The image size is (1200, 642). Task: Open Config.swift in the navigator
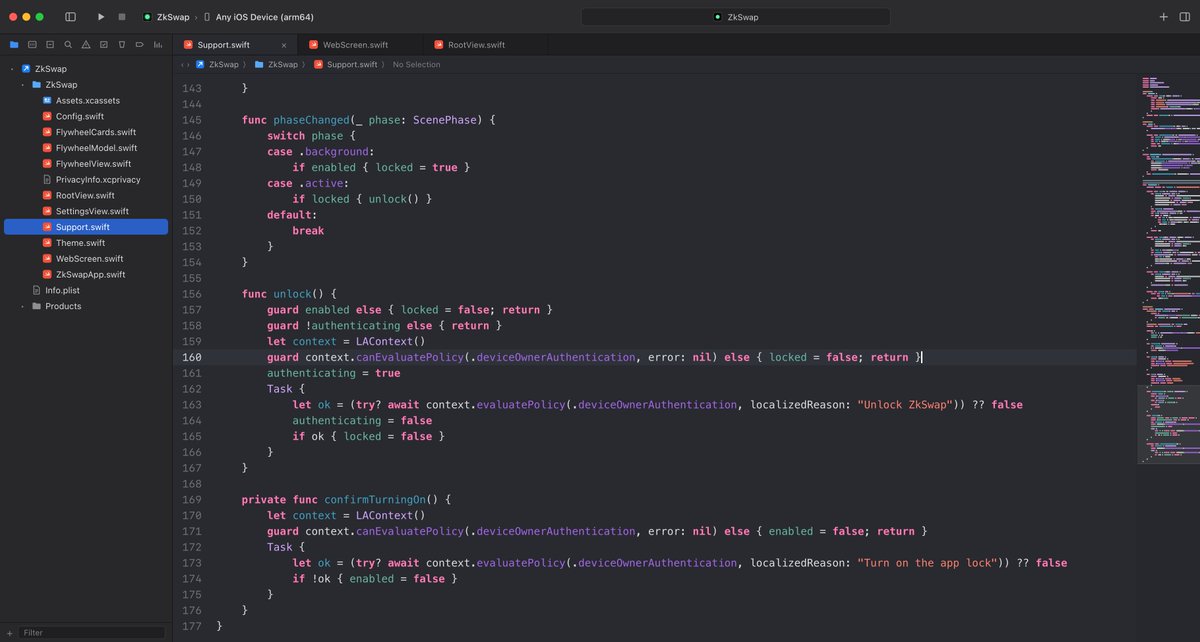(86, 116)
